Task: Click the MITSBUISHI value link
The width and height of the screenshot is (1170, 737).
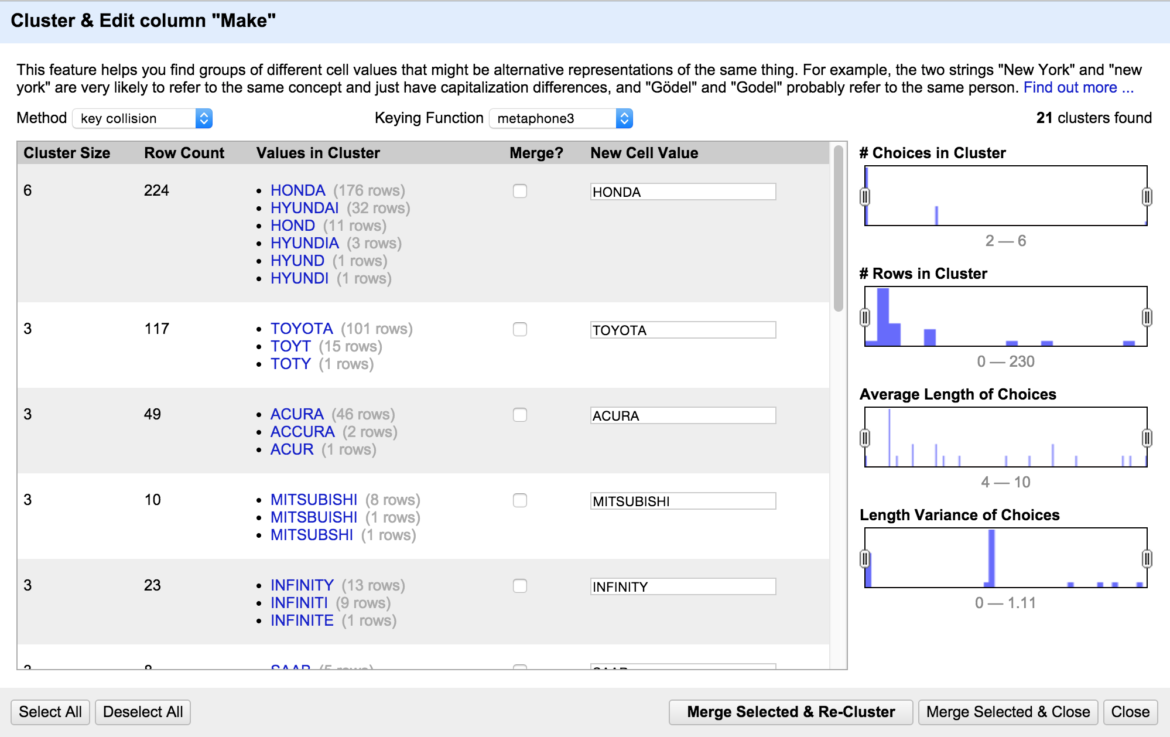Action: tap(313, 517)
